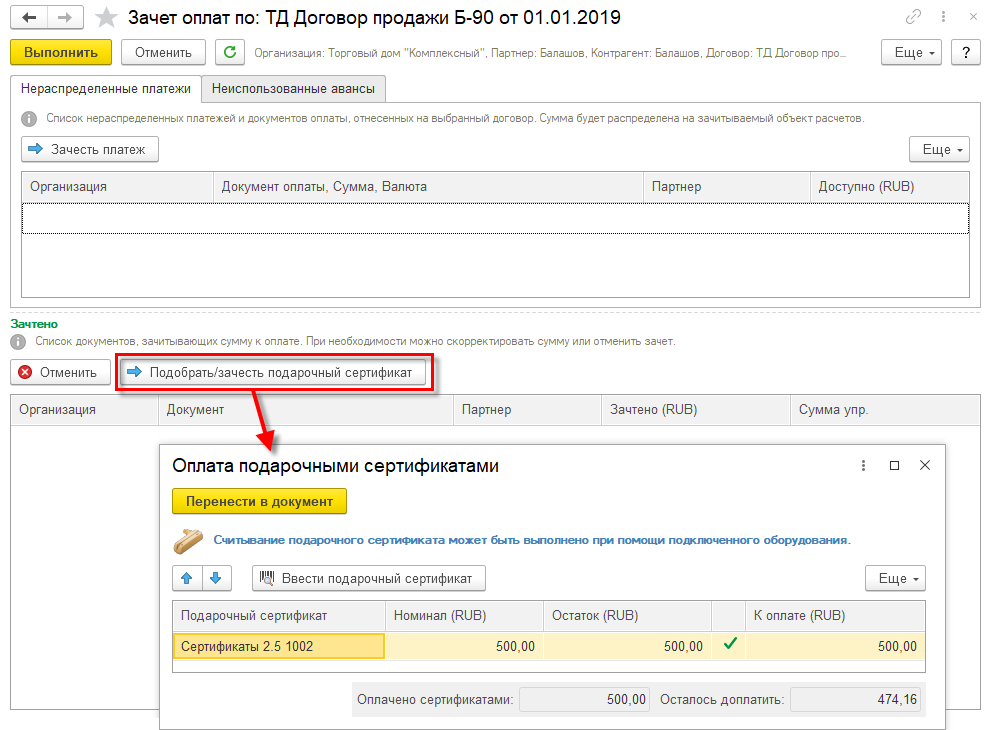Image resolution: width=994 pixels, height=730 pixels.
Task: Select the Нераспределенные платежи tab
Action: (x=106, y=89)
